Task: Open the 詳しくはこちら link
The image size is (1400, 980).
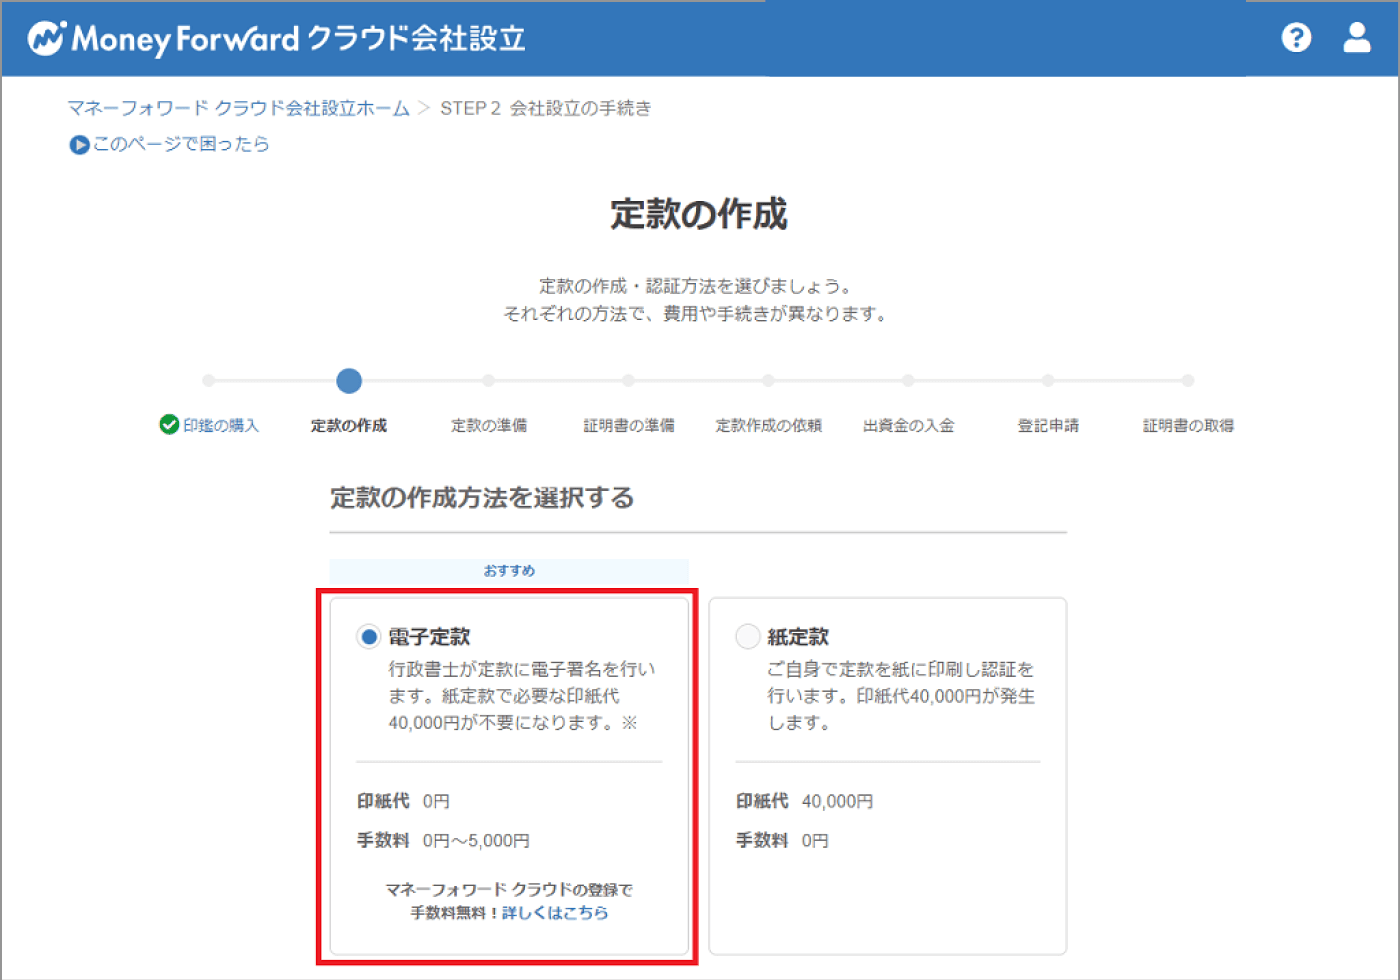Action: [x=555, y=913]
